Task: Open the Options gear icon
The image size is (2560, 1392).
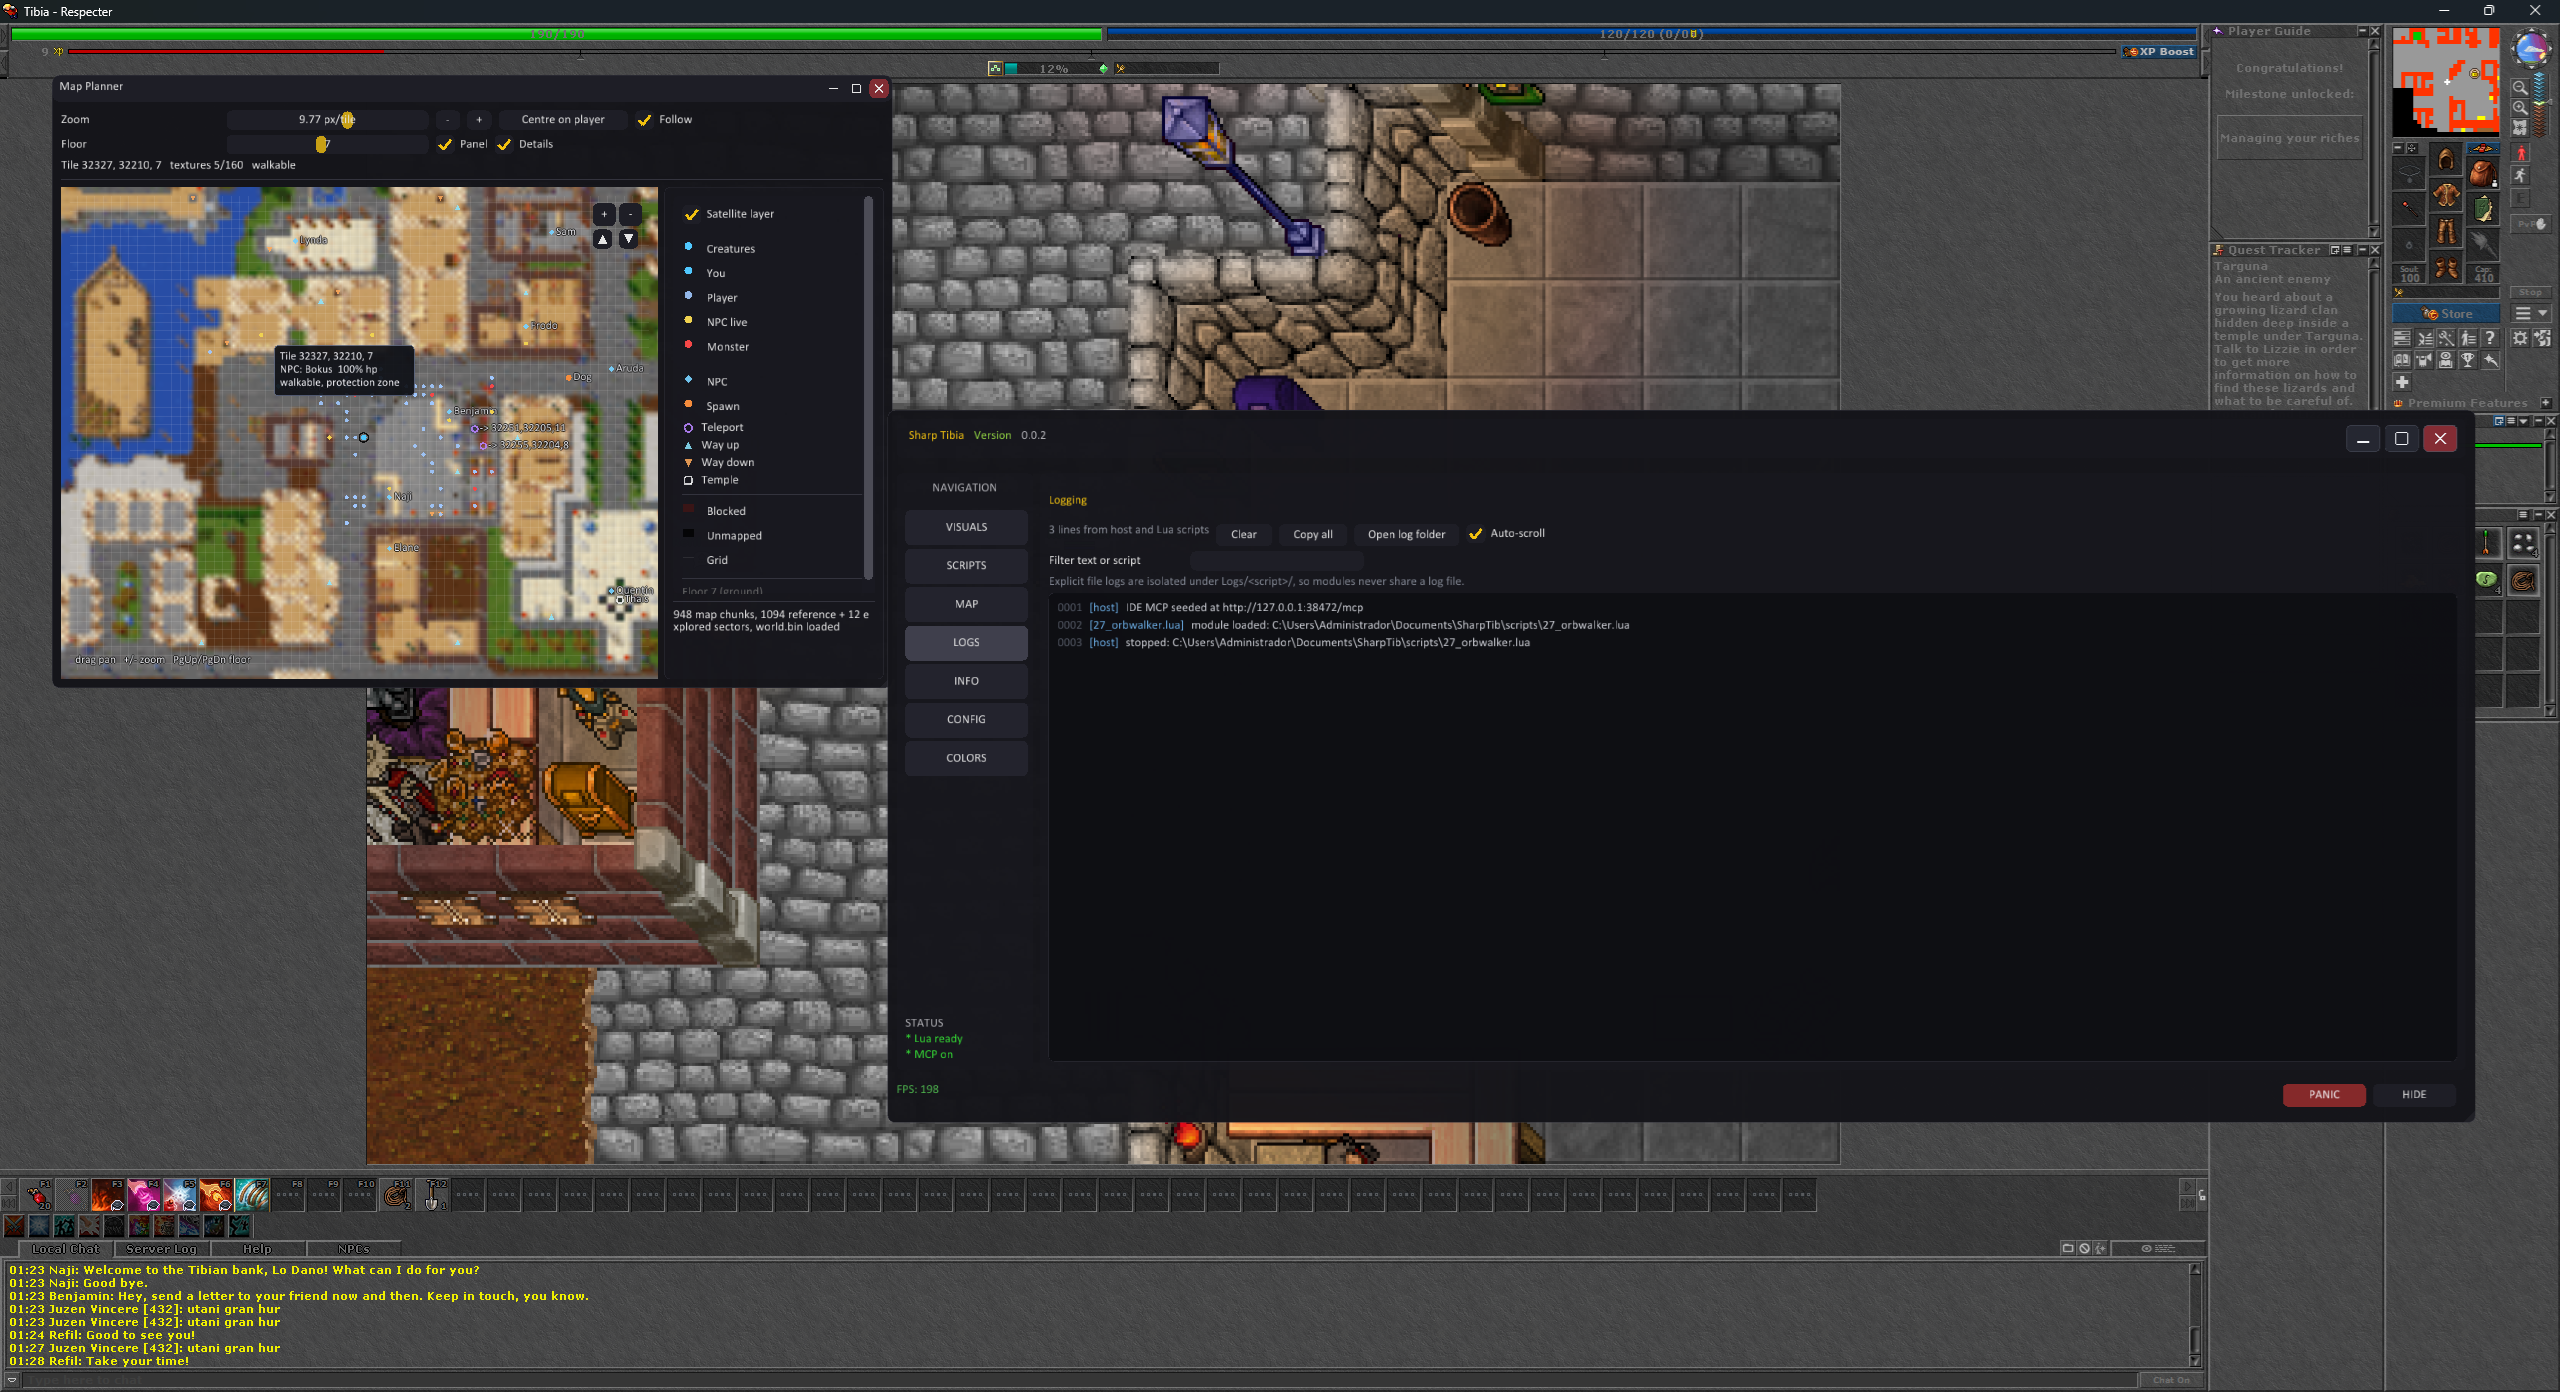Action: [x=2520, y=338]
